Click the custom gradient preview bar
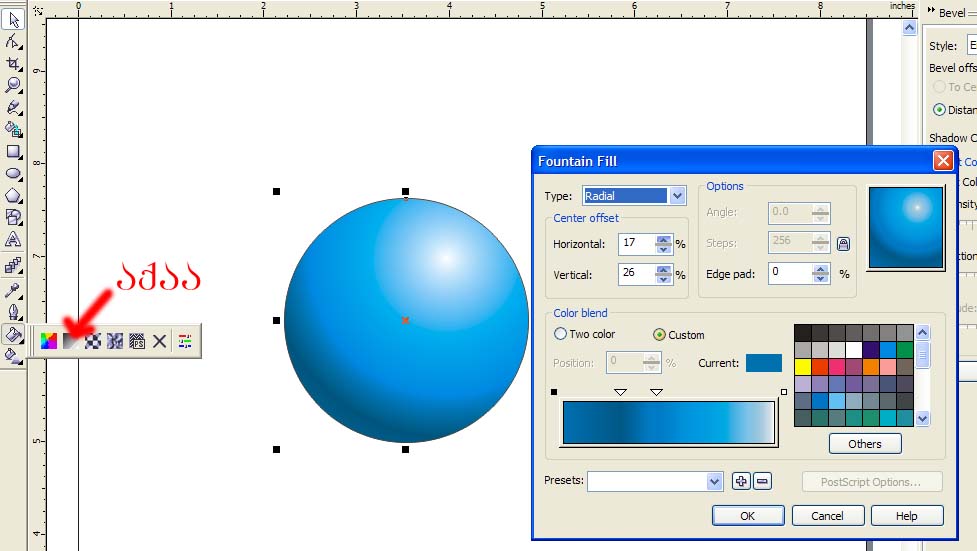This screenshot has width=977, height=551. tap(669, 422)
